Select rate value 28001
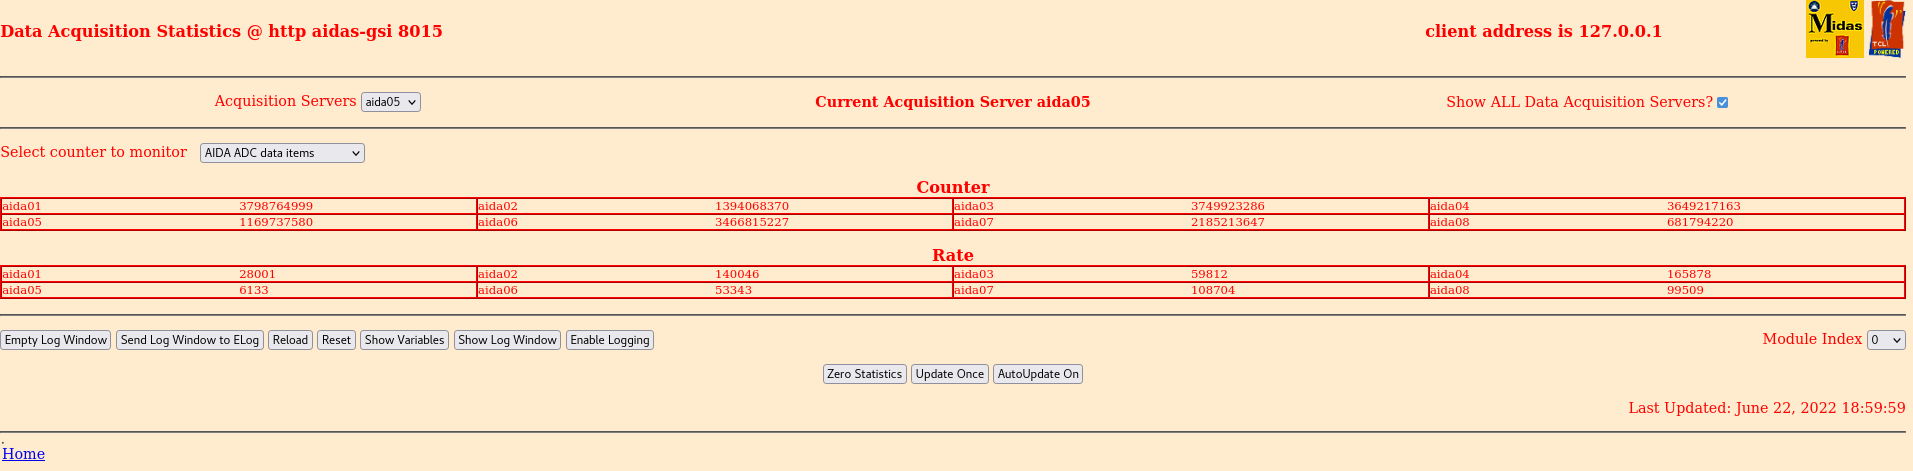Image resolution: width=1913 pixels, height=471 pixels. (257, 274)
